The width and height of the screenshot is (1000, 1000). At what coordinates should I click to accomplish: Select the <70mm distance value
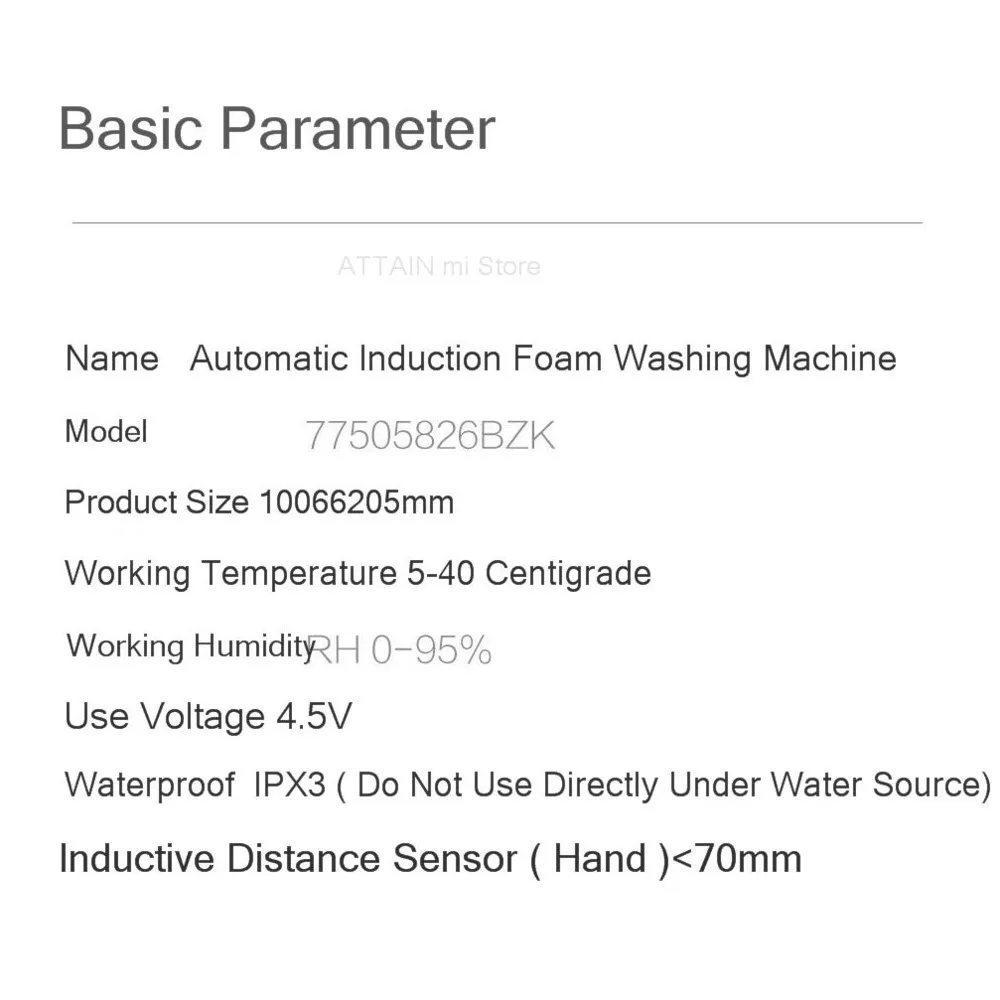pyautogui.click(x=738, y=858)
